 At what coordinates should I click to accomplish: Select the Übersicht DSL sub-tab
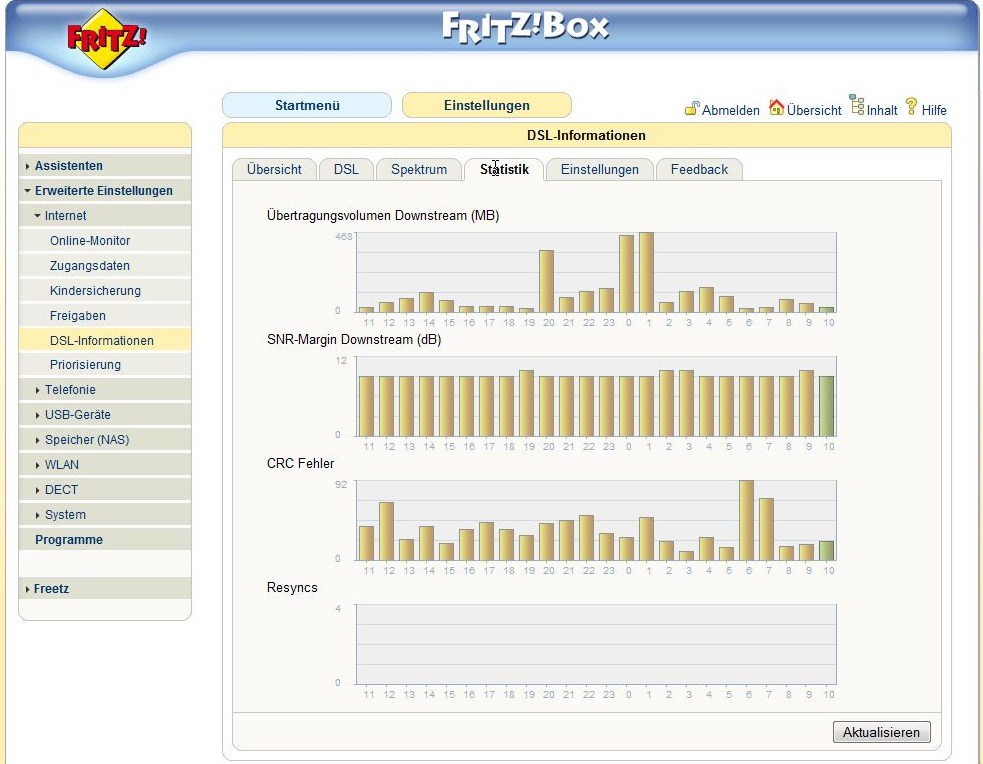coord(274,169)
